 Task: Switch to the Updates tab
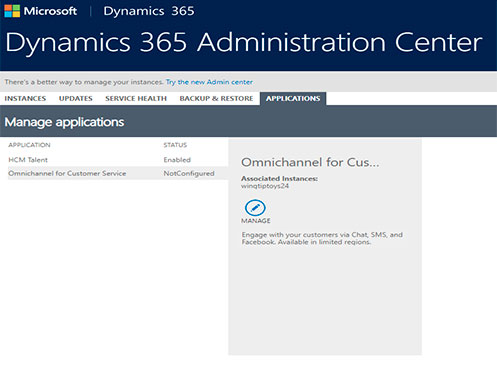tap(76, 99)
